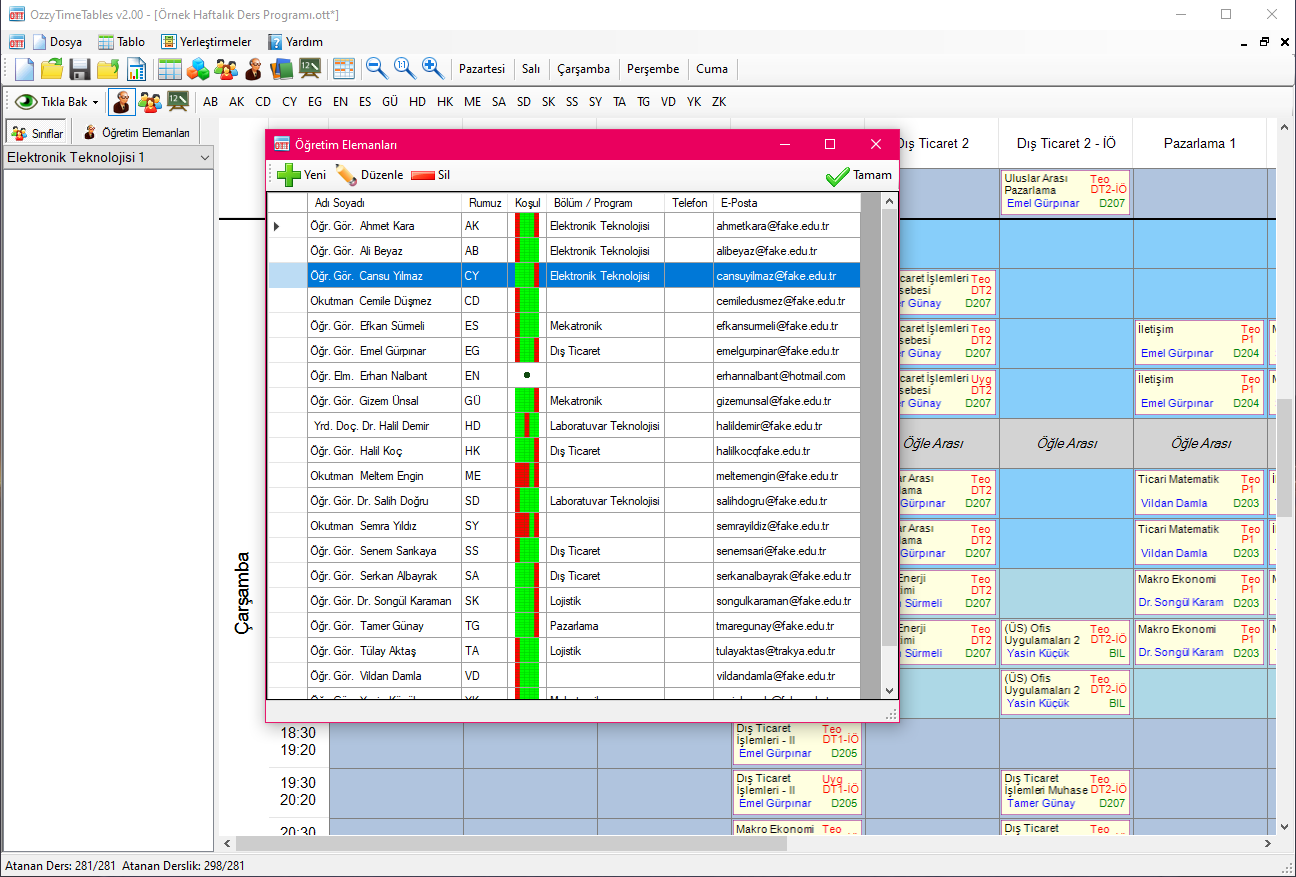
Task: Delete the selected instructor with Sil
Action: point(420,173)
